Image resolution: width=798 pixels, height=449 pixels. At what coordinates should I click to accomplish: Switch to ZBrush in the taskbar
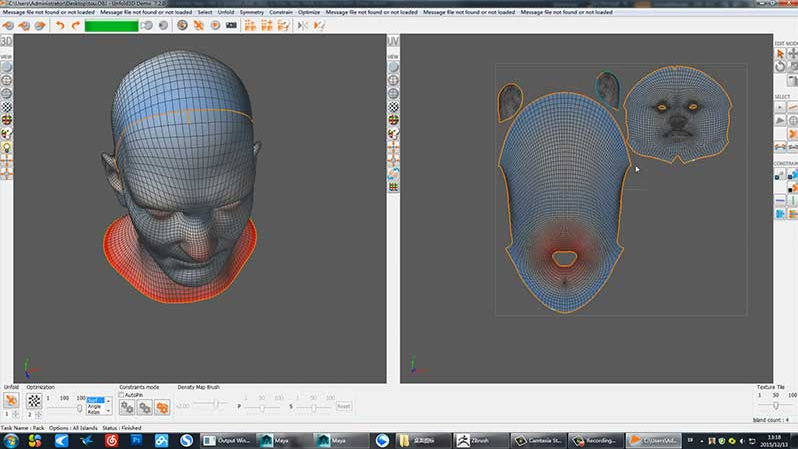[x=479, y=441]
